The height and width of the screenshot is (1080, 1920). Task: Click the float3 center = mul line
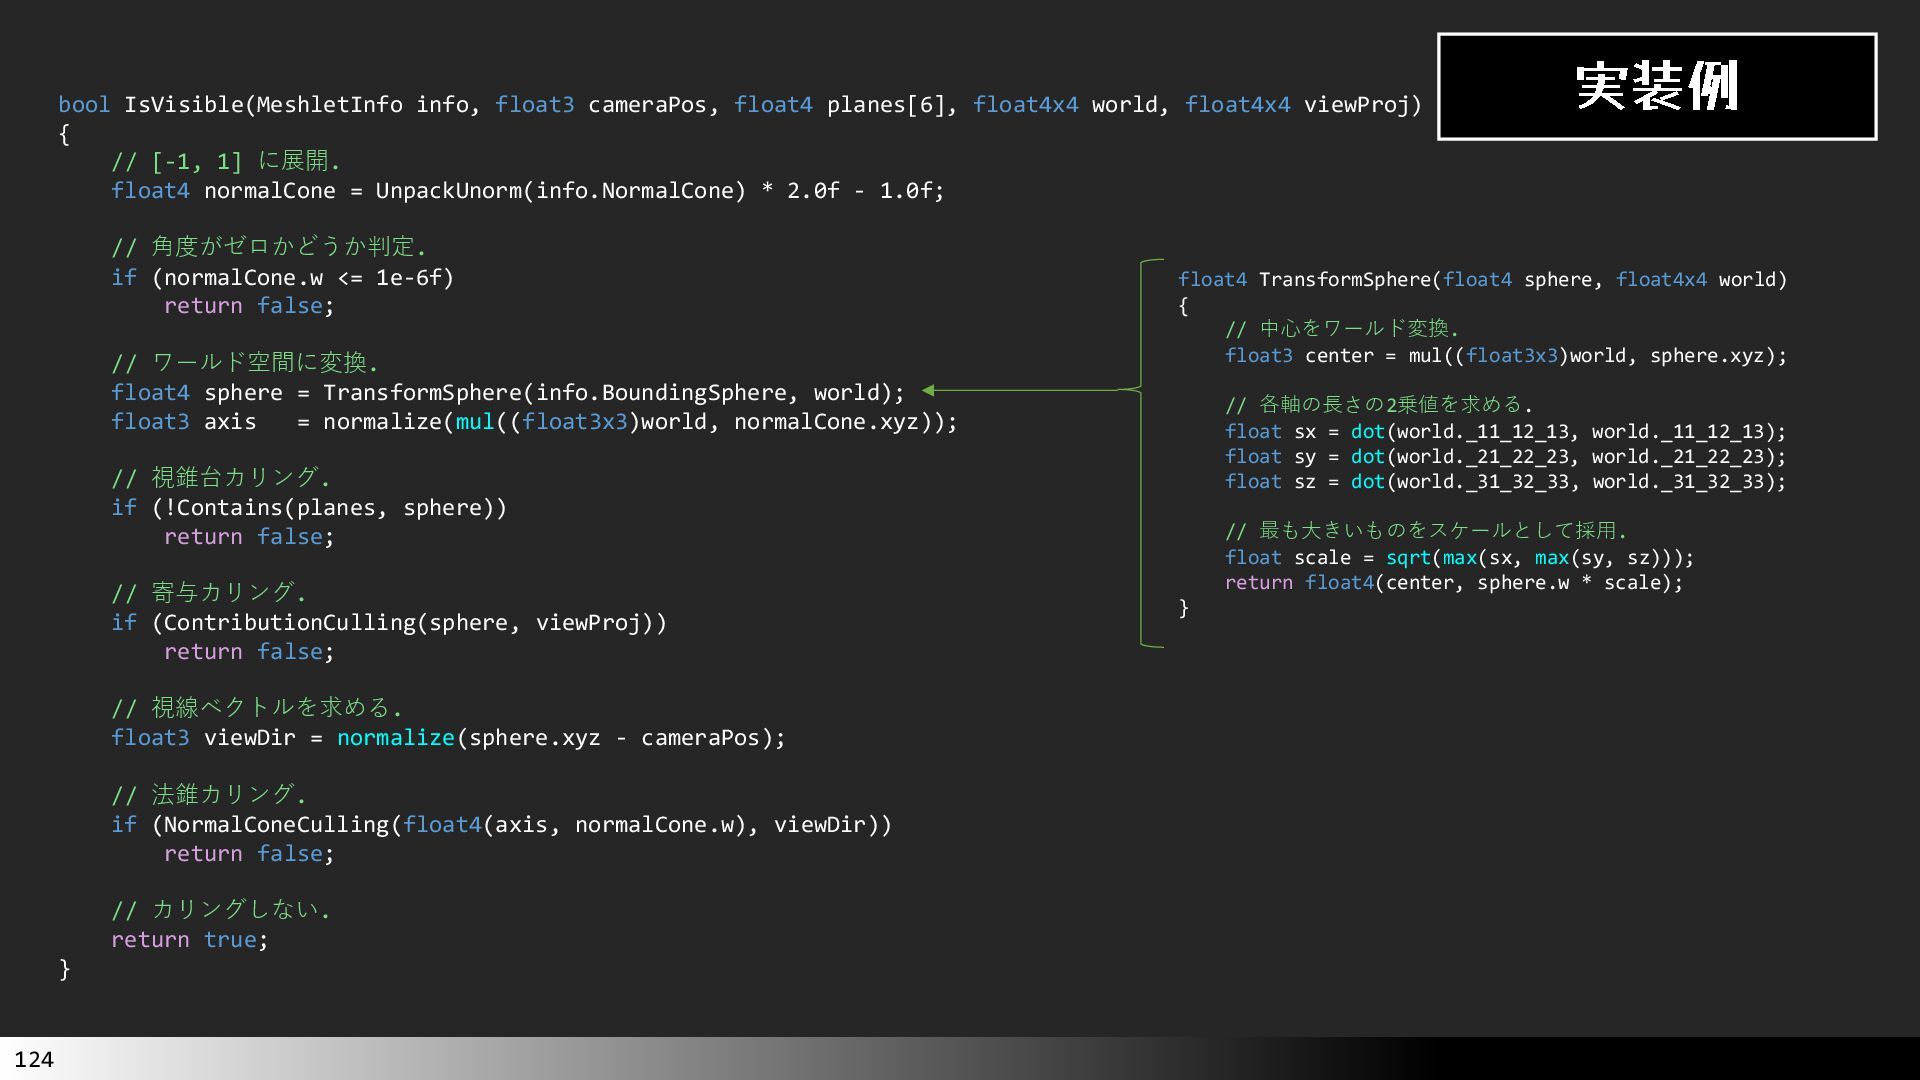(x=1506, y=356)
